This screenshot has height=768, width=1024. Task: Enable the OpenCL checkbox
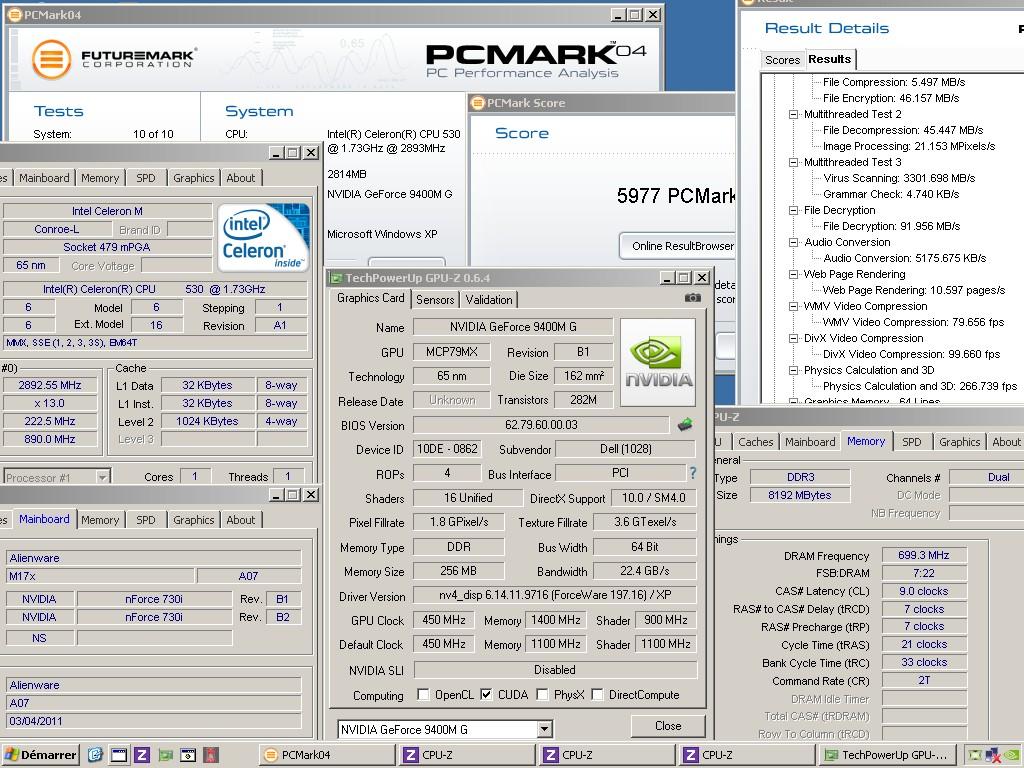tap(423, 694)
